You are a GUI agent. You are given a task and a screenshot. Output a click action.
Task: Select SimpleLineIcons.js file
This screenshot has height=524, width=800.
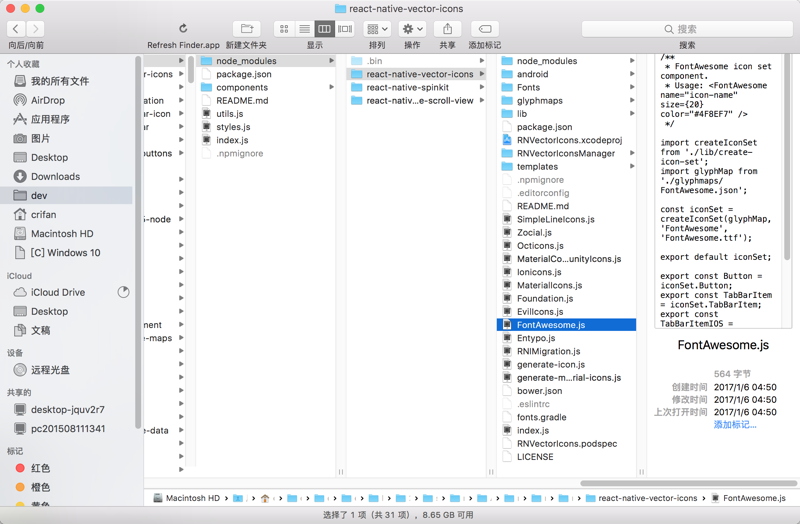(x=566, y=219)
